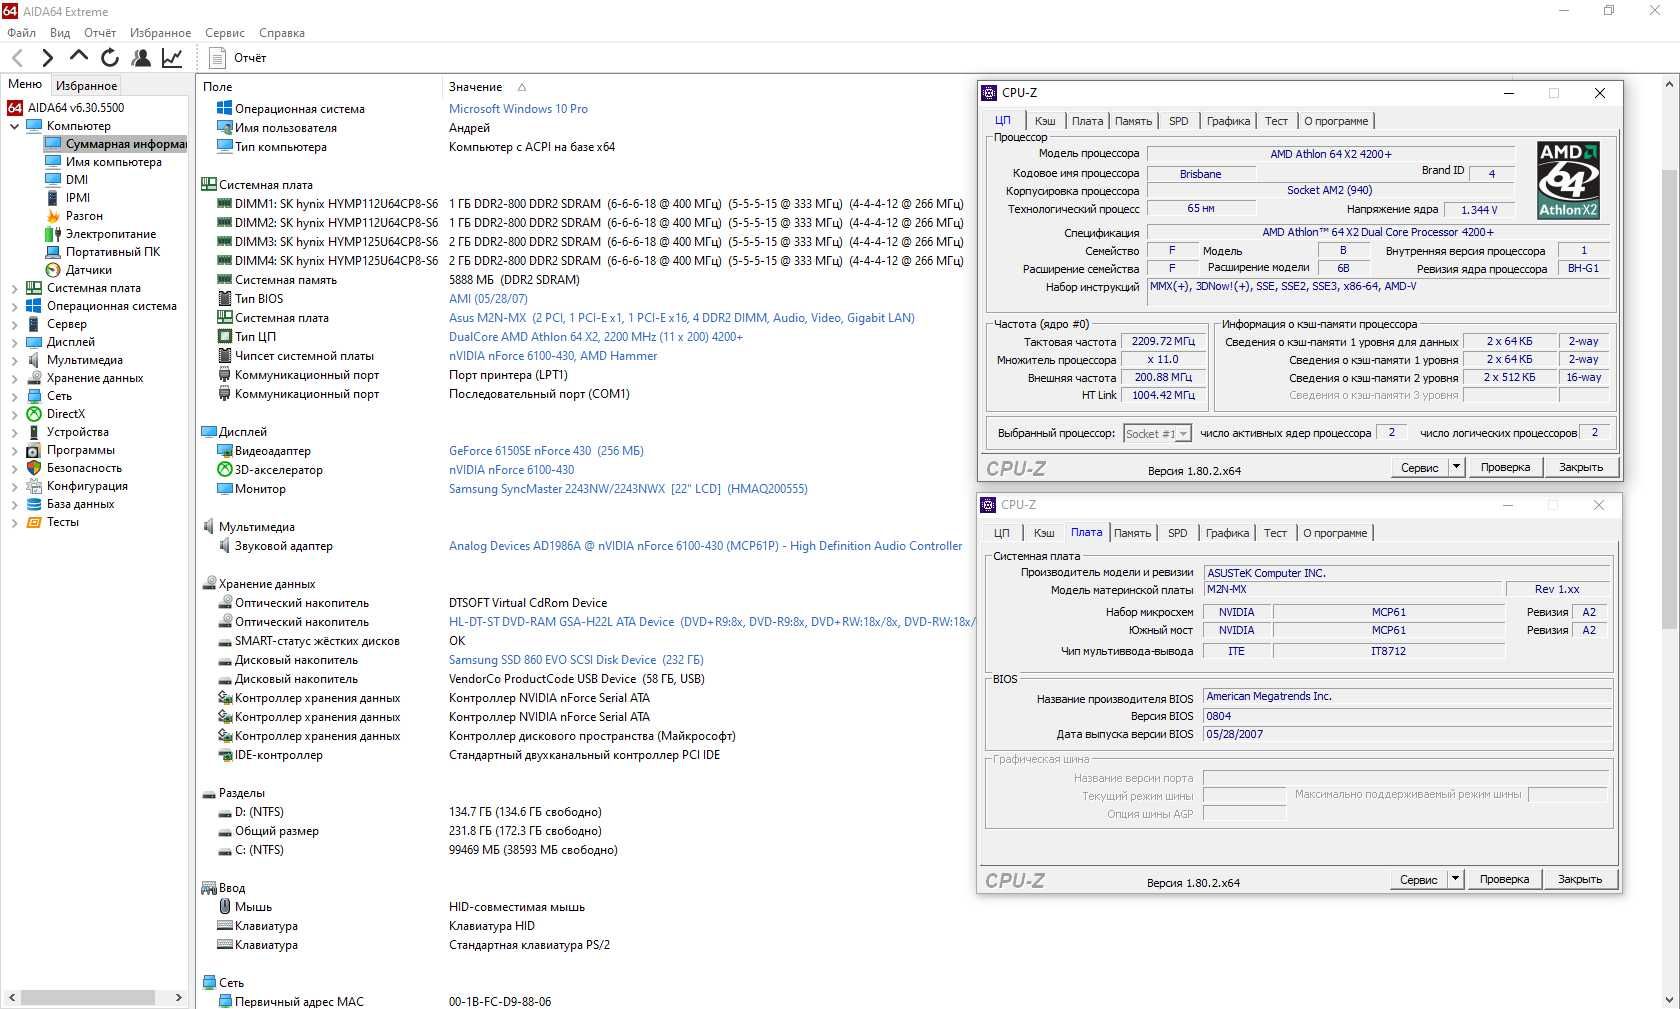This screenshot has height=1009, width=1680.
Task: Click the Up level arrow icon
Action: pyautogui.click(x=78, y=57)
